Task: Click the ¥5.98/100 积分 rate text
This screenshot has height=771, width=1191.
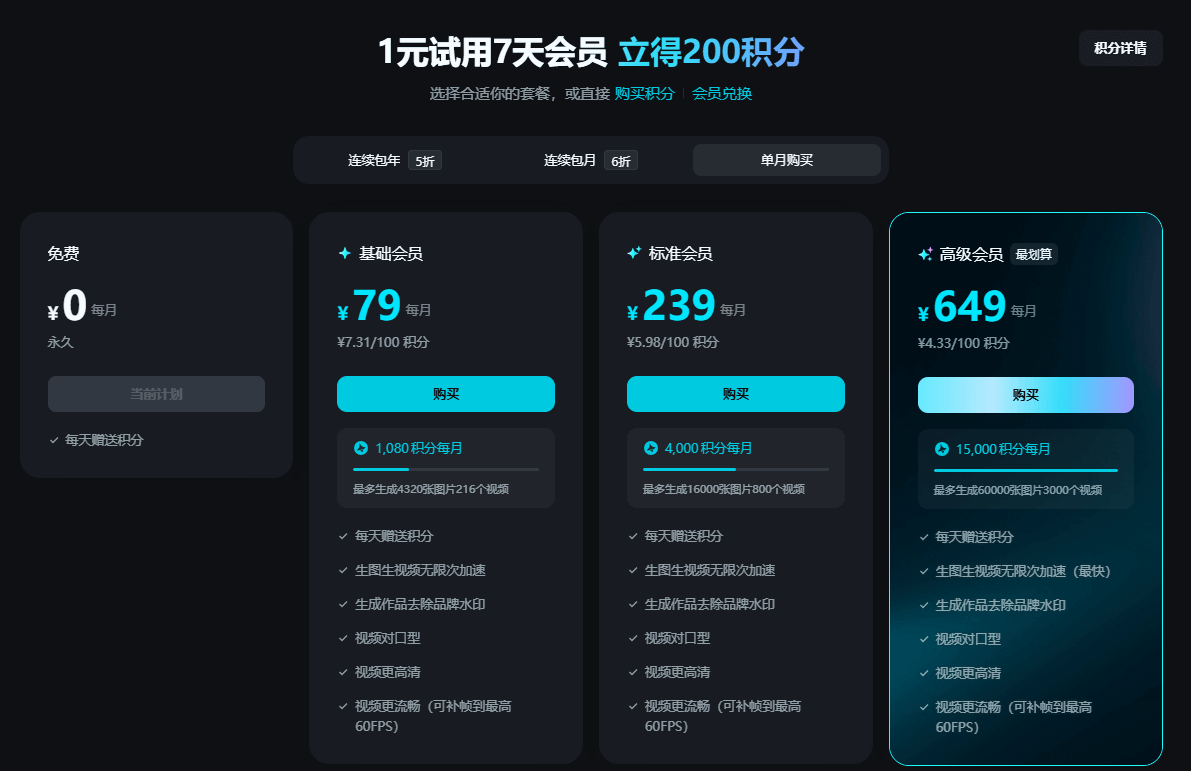Action: 672,342
